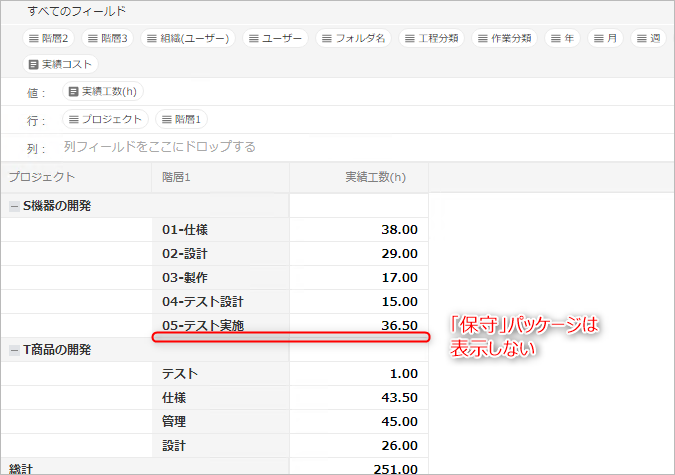Select the 工程分類 field chip
The height and width of the screenshot is (475, 675).
tap(433, 39)
